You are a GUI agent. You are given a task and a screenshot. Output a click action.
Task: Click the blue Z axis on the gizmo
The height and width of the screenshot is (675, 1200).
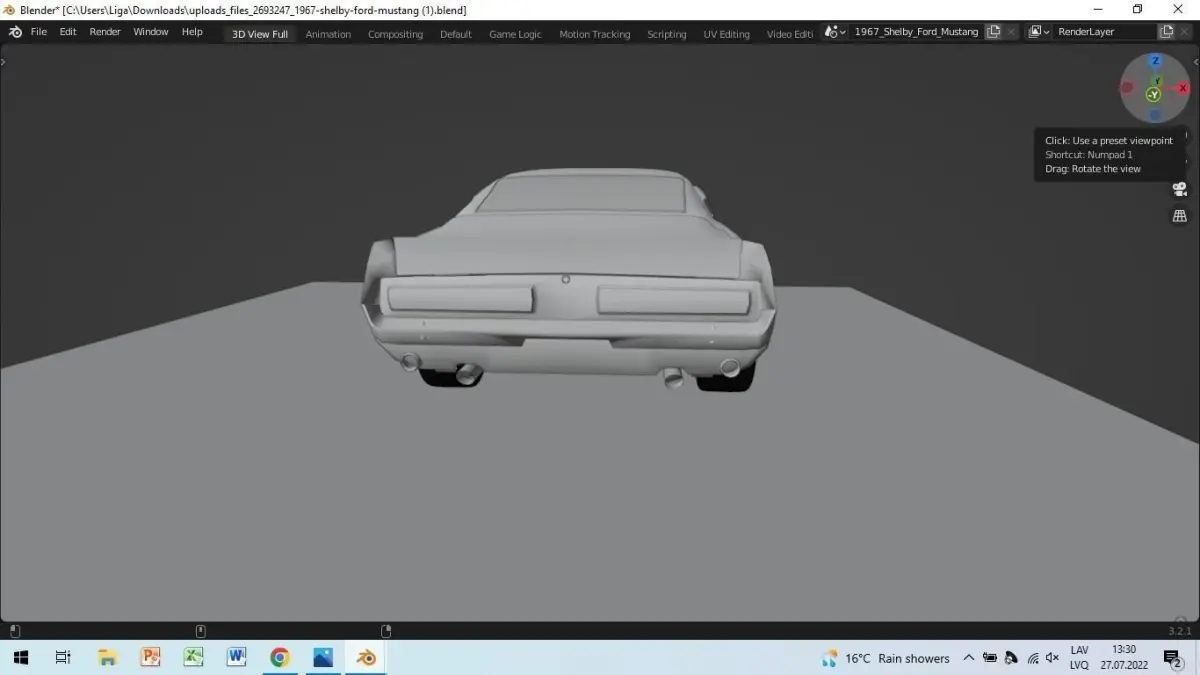(1155, 62)
